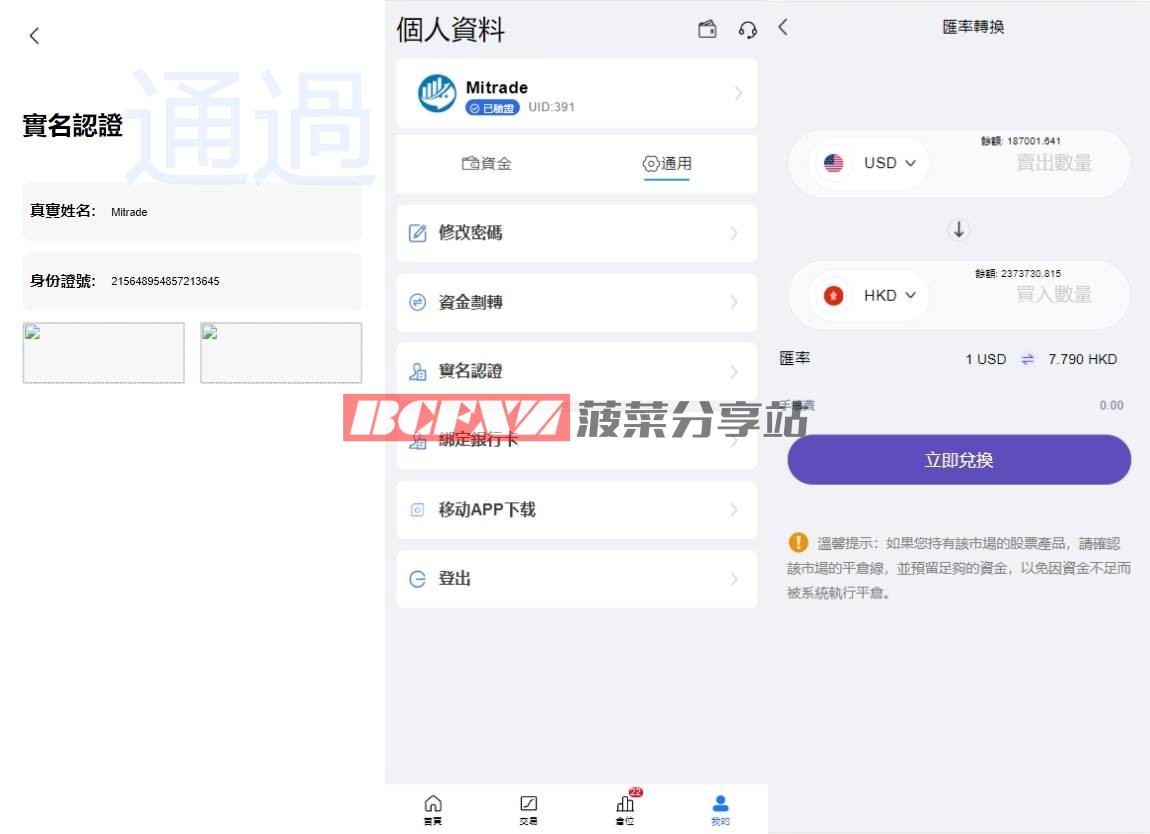Open customer support headset icon

[747, 30]
